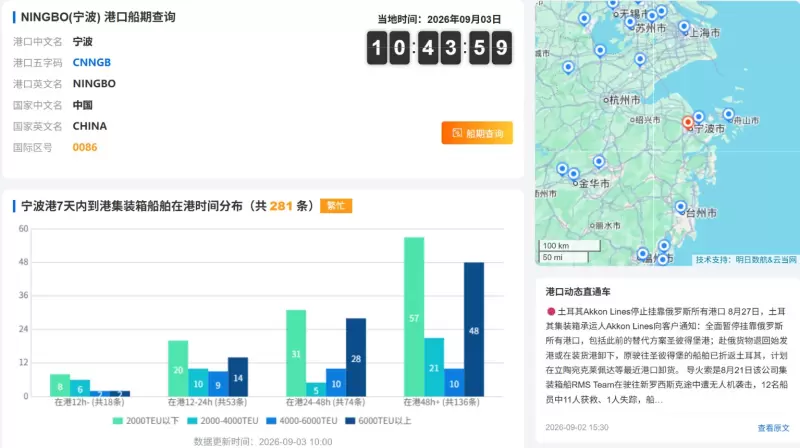The height and width of the screenshot is (448, 800).
Task: Click the 281 total vessel count
Action: pyautogui.click(x=281, y=206)
